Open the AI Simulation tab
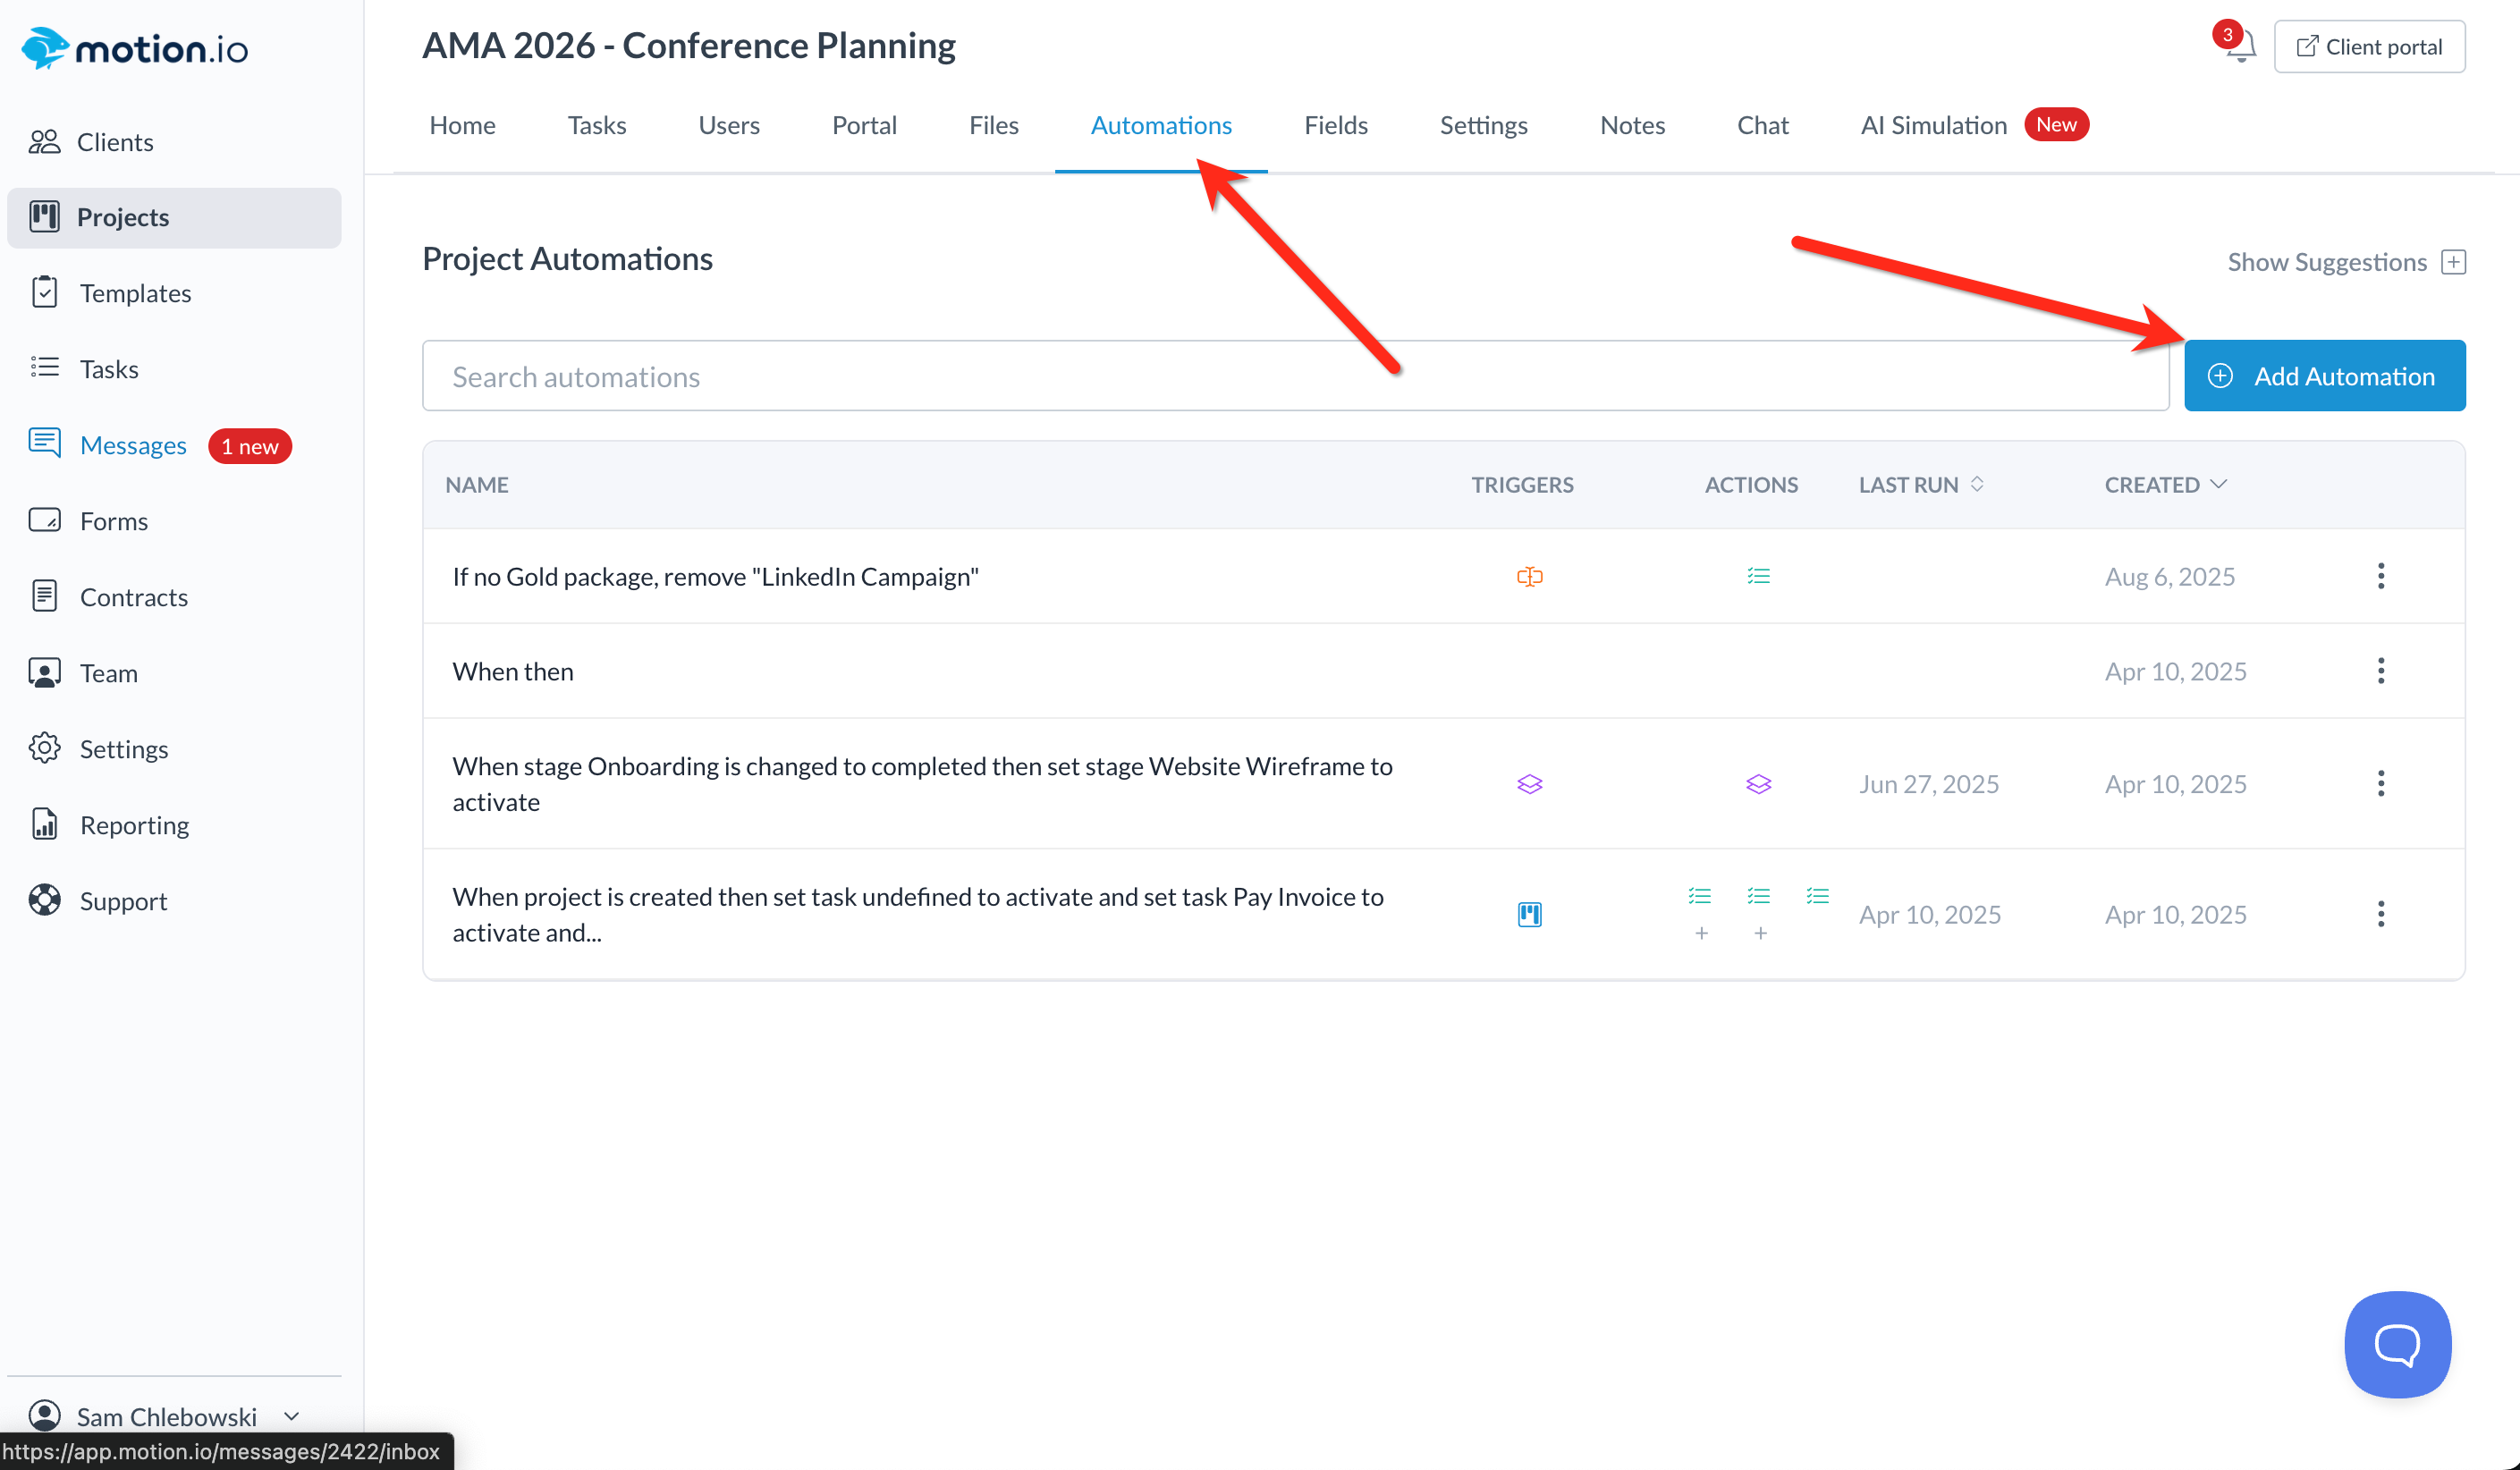2520x1470 pixels. coord(1933,125)
